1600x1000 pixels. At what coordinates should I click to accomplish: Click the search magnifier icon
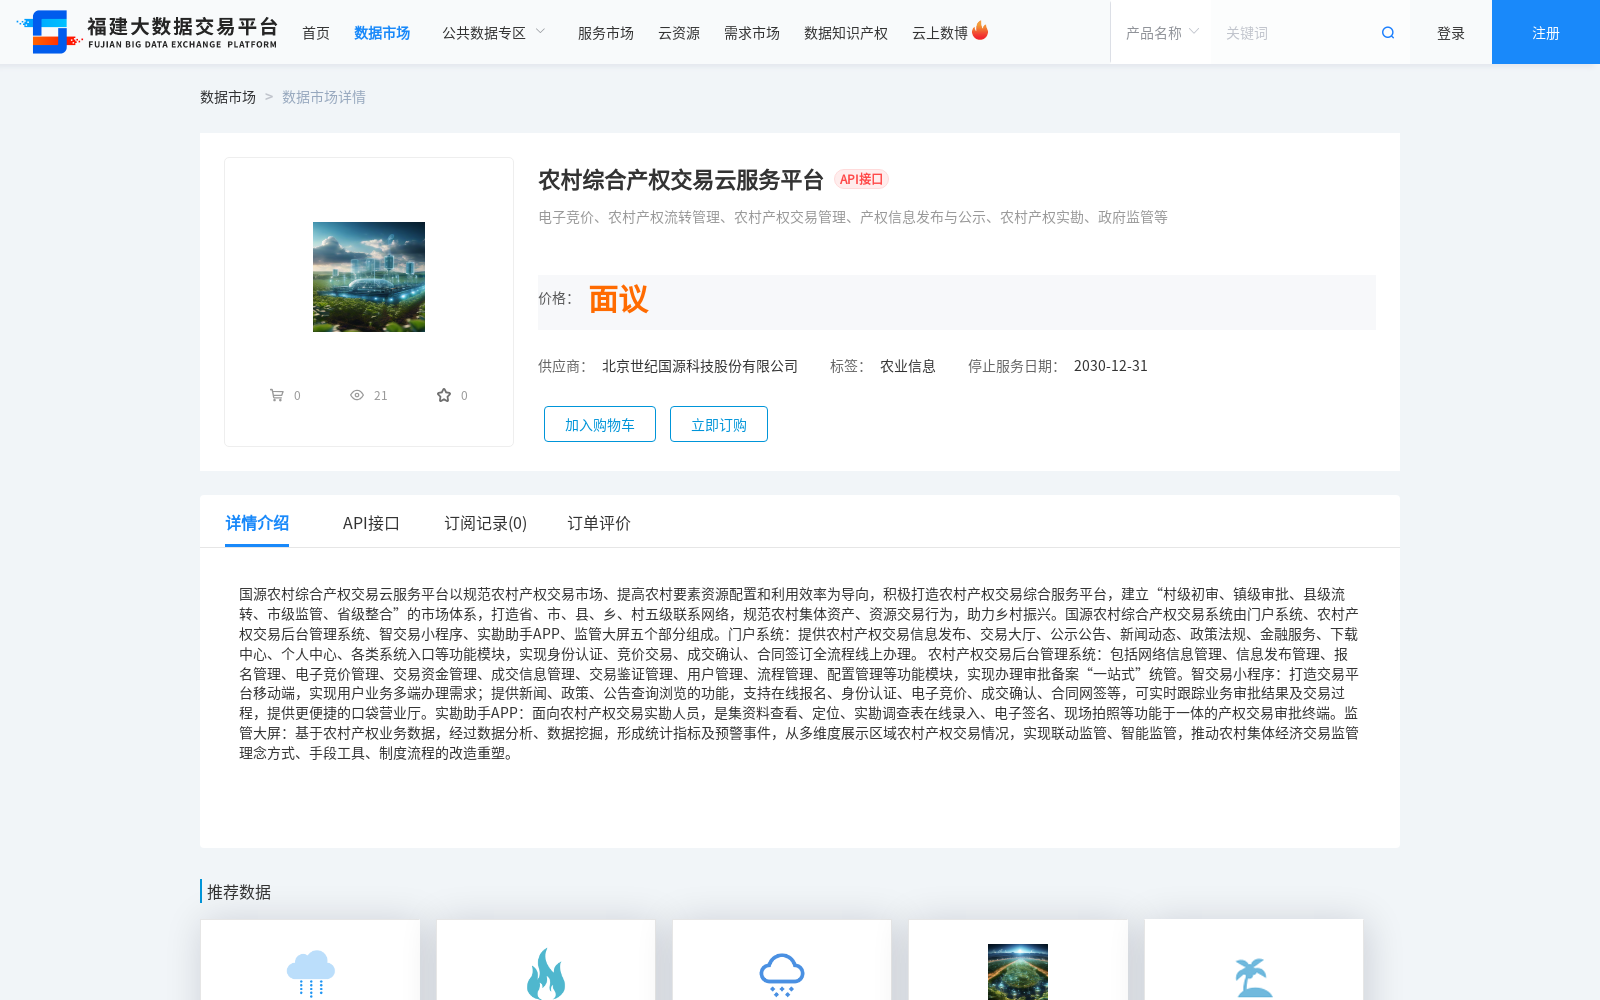pos(1388,33)
